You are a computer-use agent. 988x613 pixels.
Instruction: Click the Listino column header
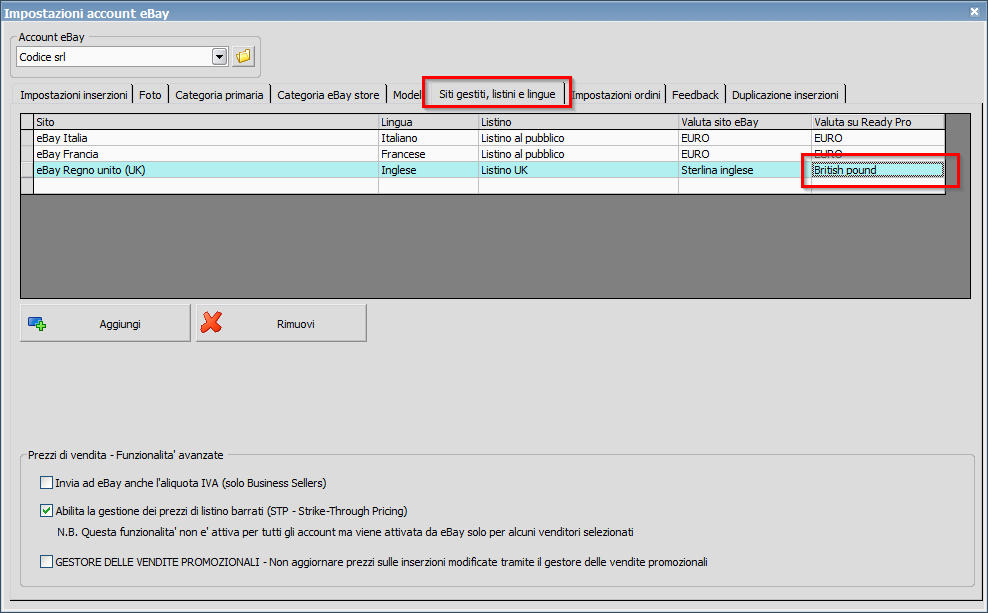click(578, 122)
